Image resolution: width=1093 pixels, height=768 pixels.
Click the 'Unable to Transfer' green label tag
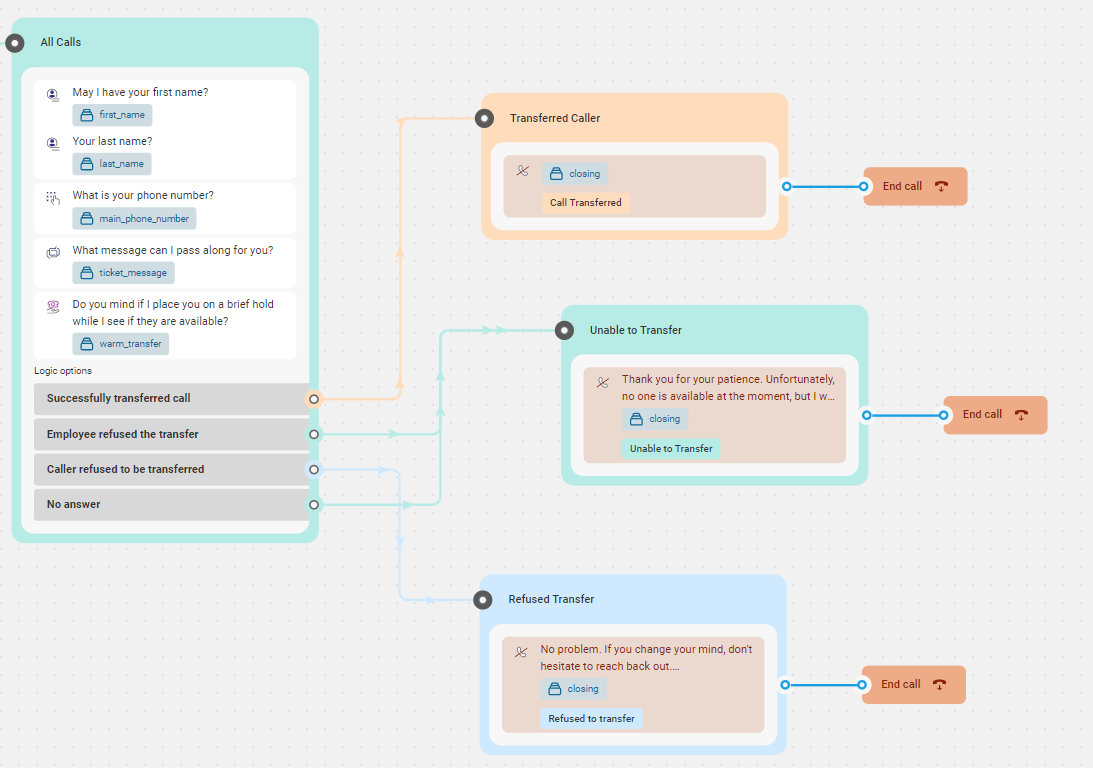671,449
